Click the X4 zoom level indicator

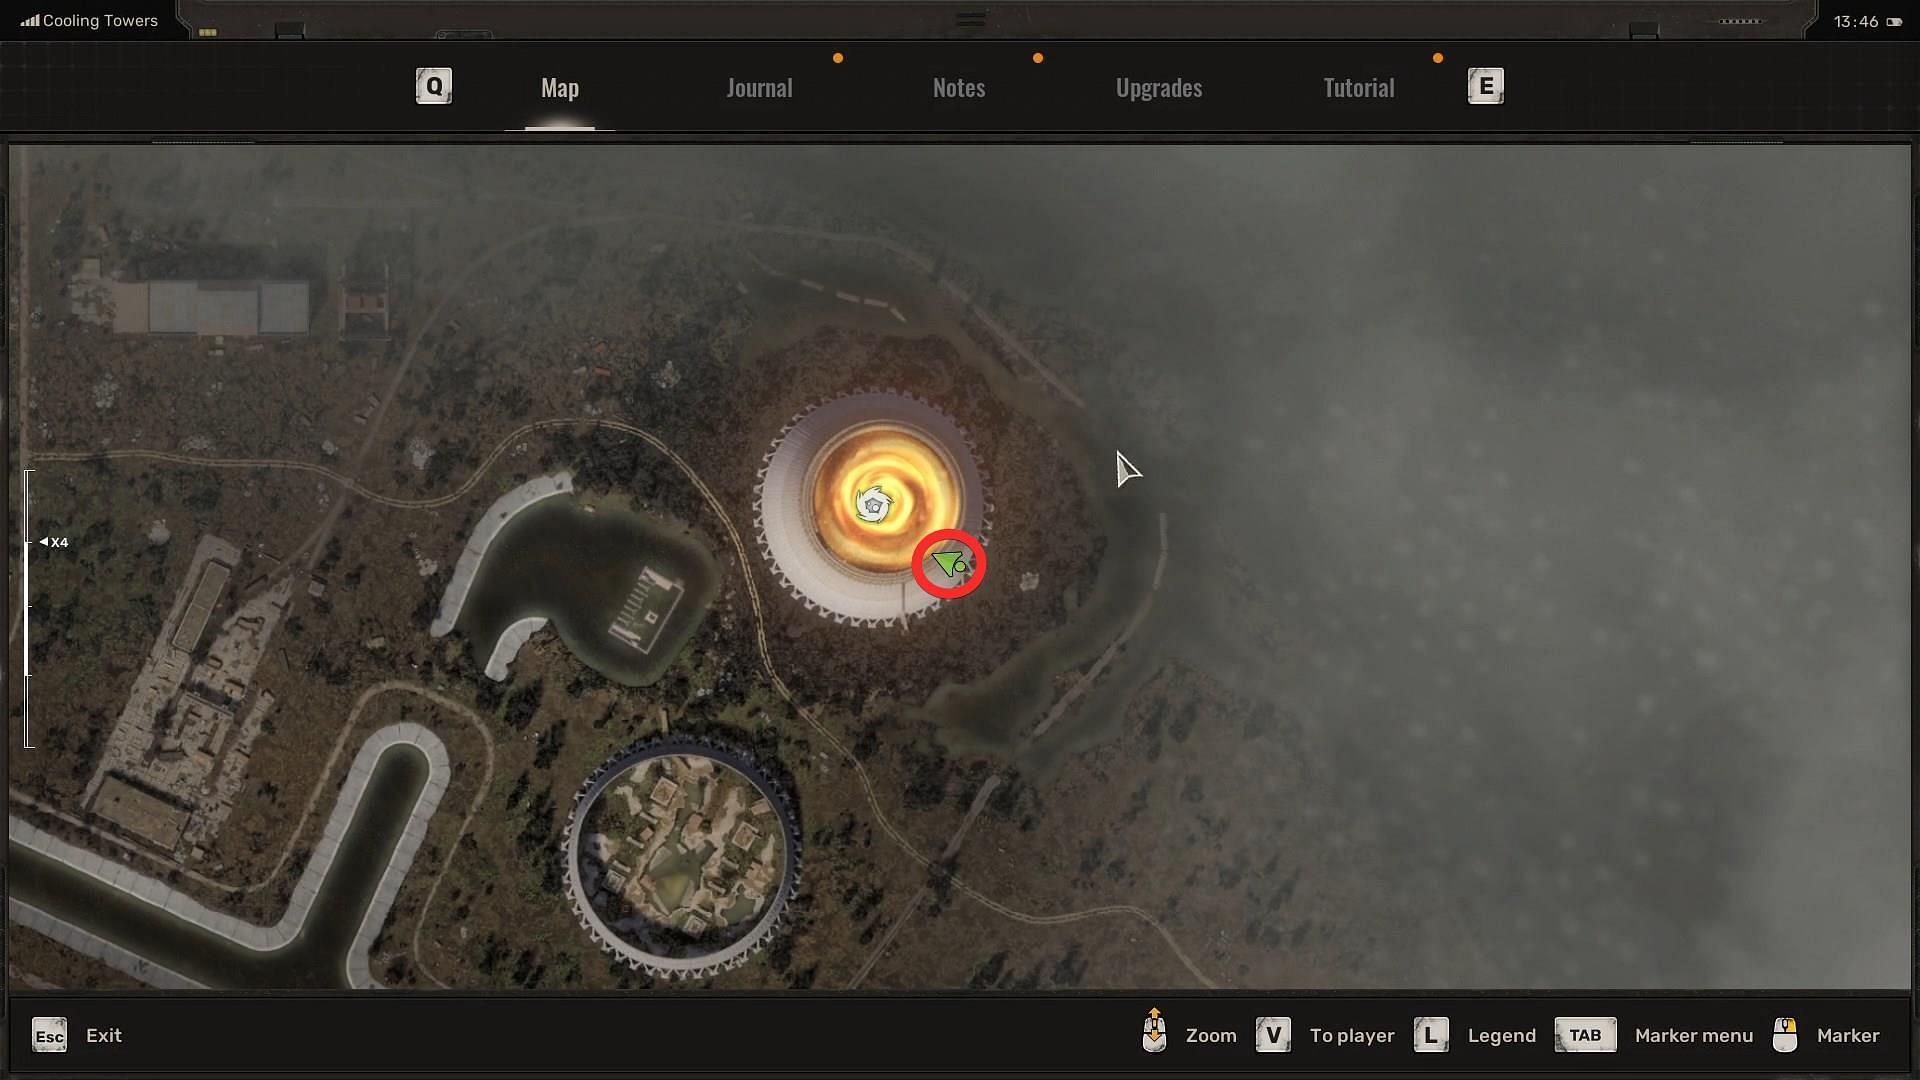pyautogui.click(x=54, y=542)
